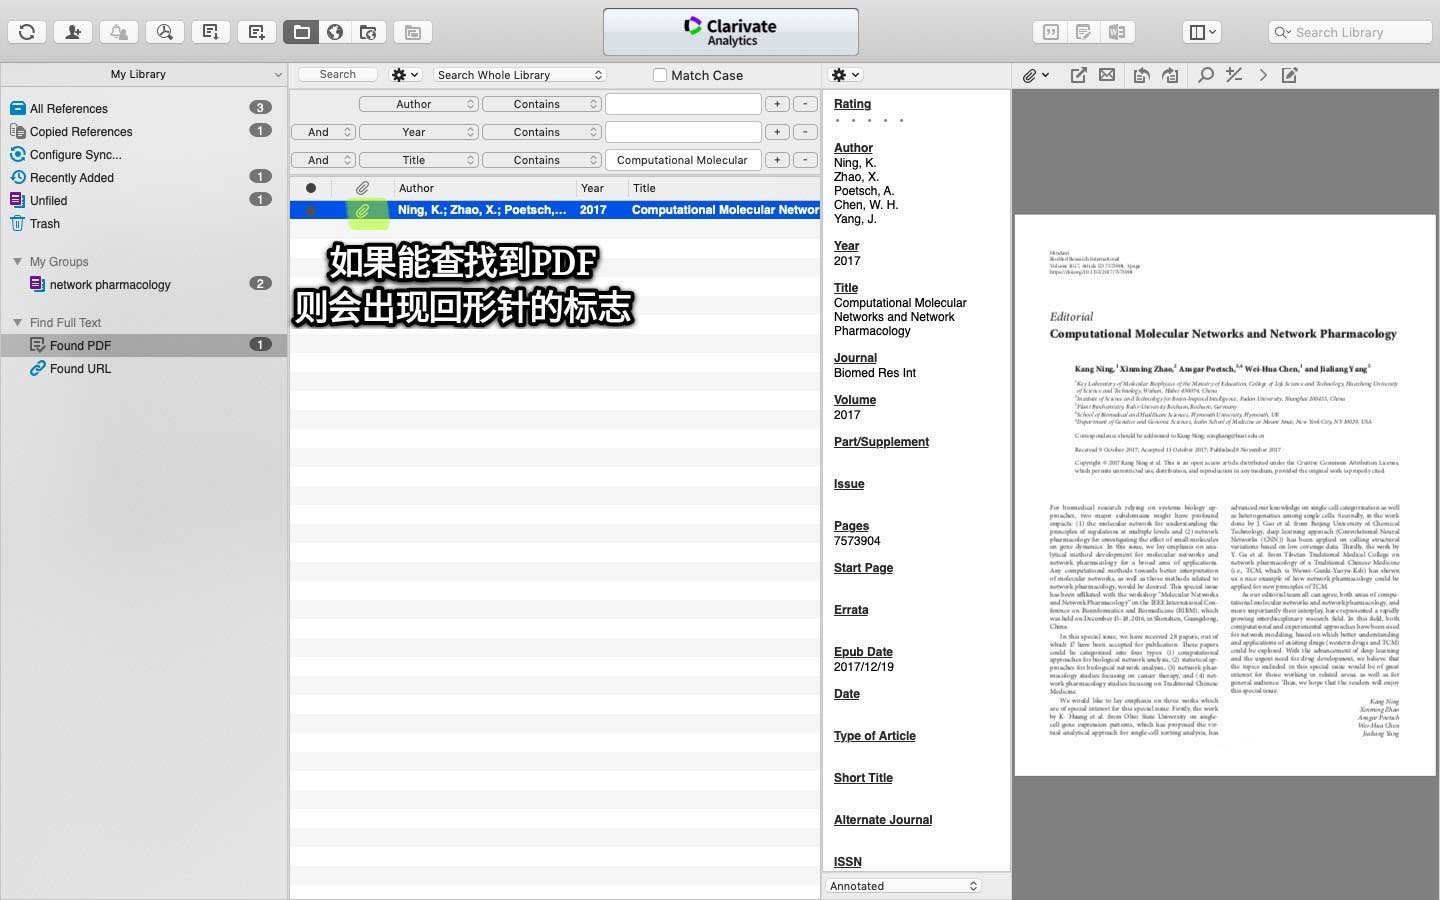Remove the Year search row
The image size is (1440, 900).
[x=805, y=132]
